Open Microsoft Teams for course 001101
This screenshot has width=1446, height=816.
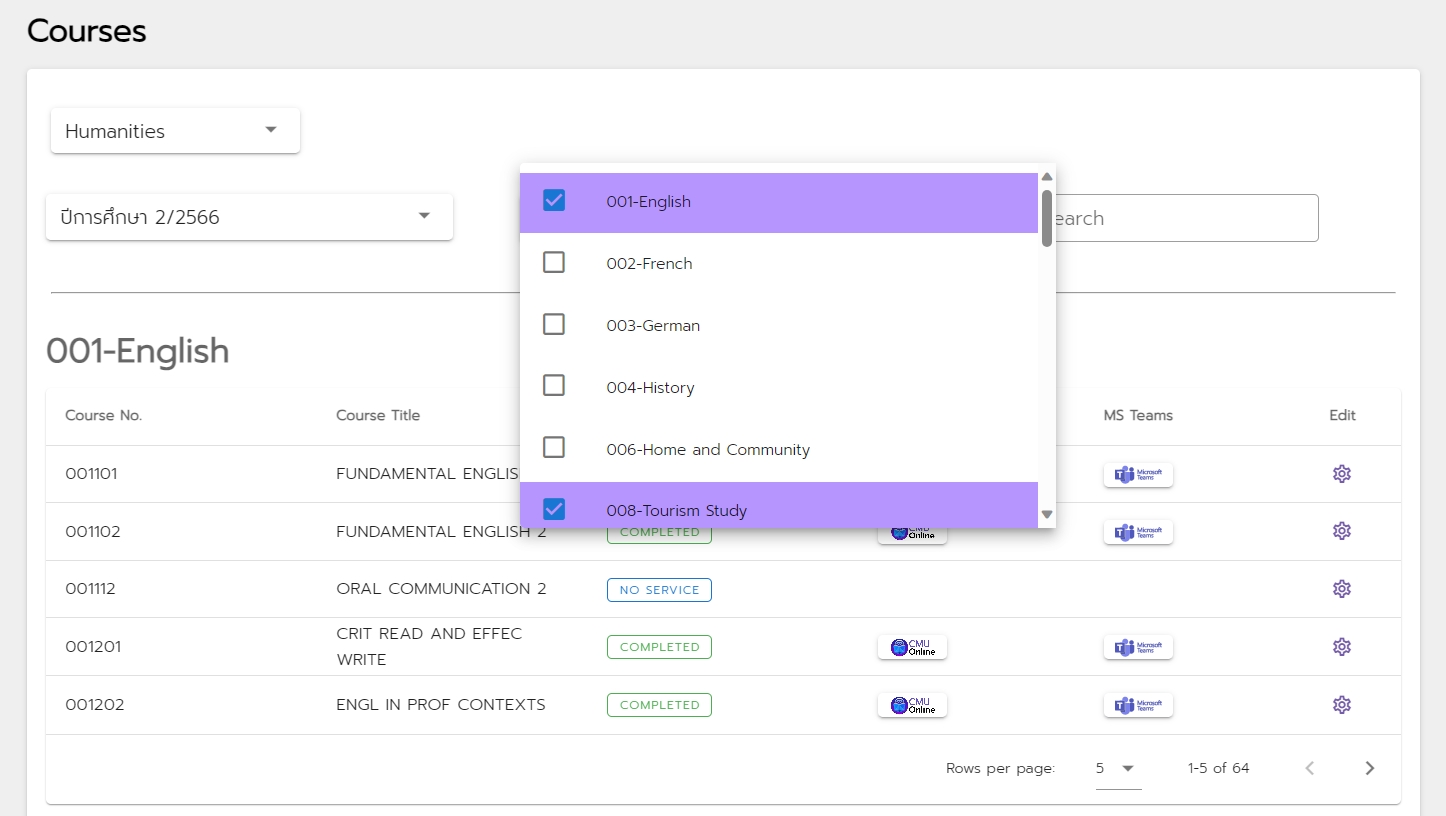pos(1138,474)
